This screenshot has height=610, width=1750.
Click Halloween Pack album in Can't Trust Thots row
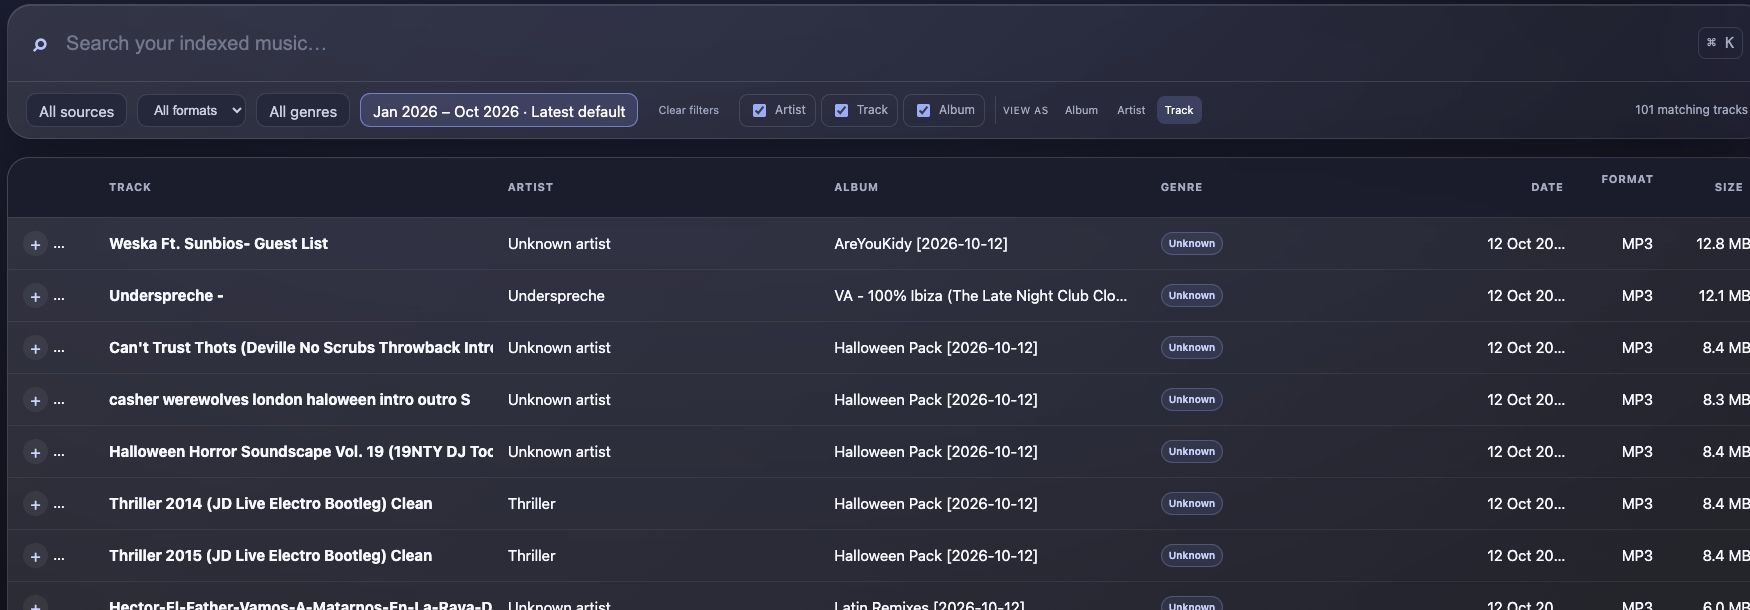pos(936,347)
